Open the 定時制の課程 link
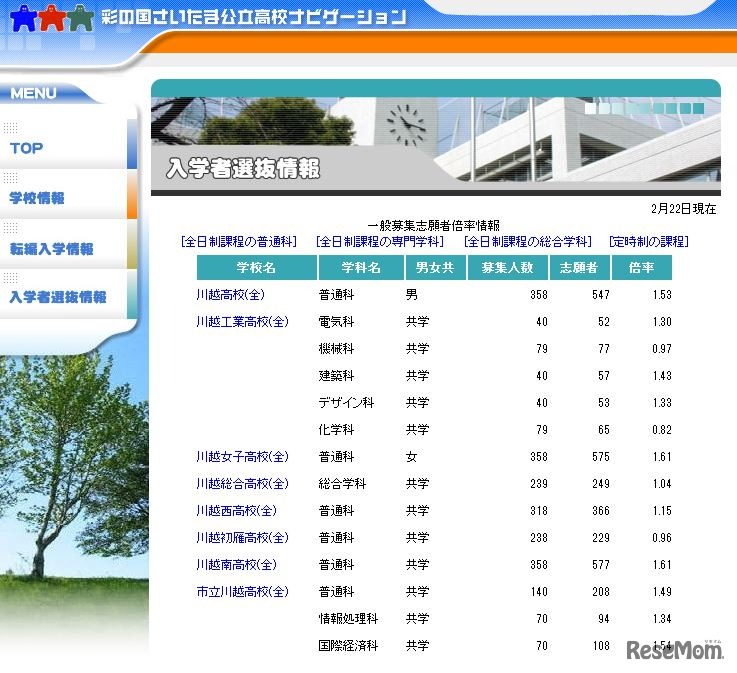The image size is (737, 673). click(x=649, y=242)
